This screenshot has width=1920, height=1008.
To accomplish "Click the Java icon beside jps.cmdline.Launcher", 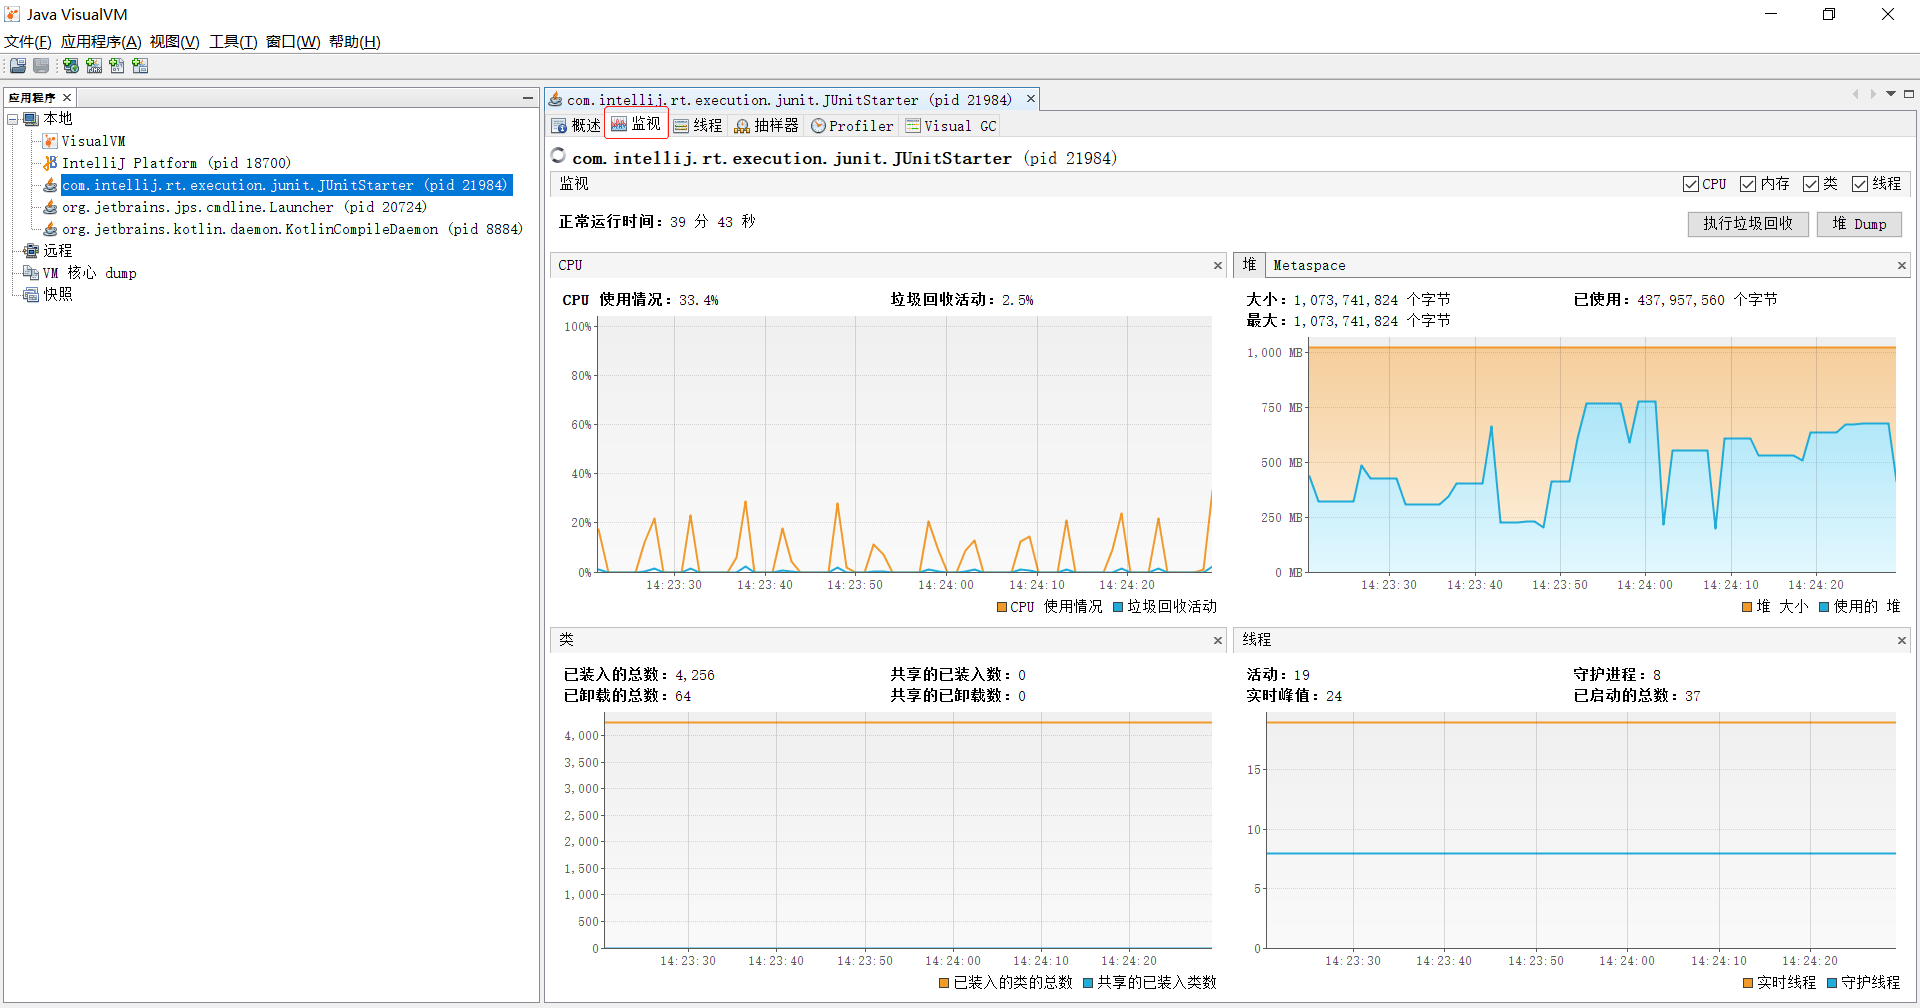I will (x=50, y=207).
